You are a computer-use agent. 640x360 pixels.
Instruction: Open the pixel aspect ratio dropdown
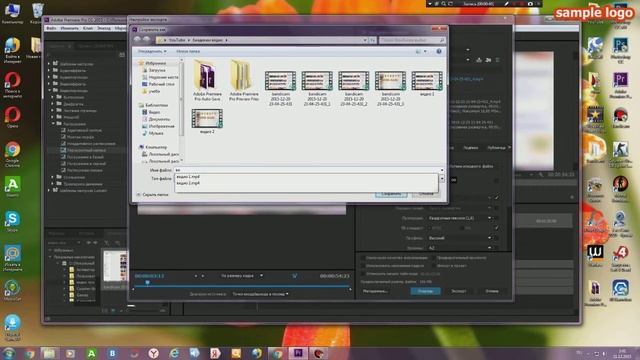click(460, 218)
